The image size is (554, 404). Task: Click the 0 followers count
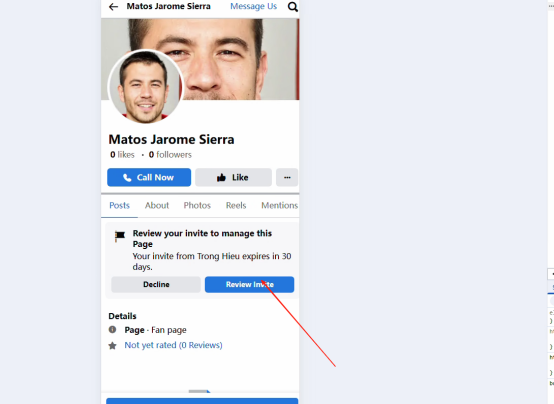[170, 154]
